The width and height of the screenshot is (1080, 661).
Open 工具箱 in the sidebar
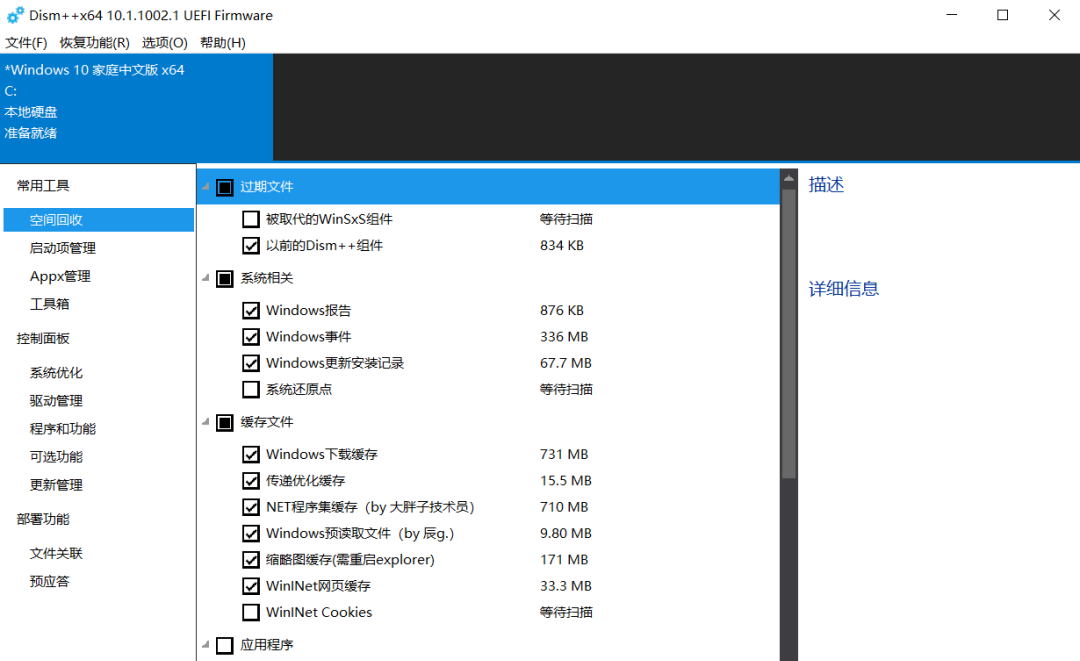click(x=50, y=304)
